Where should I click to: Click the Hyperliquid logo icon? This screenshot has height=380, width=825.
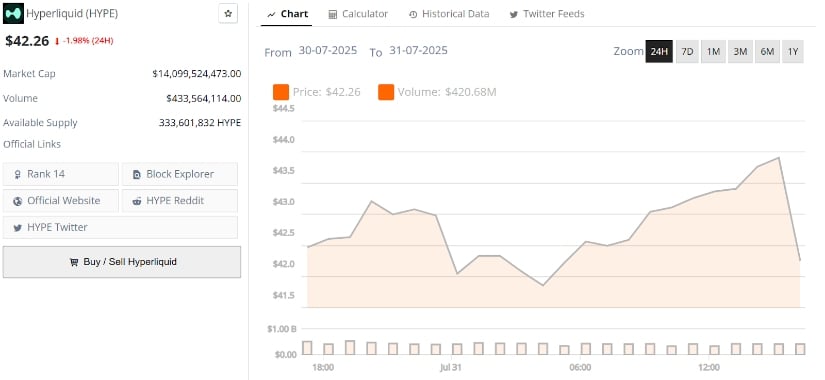[x=13, y=14]
